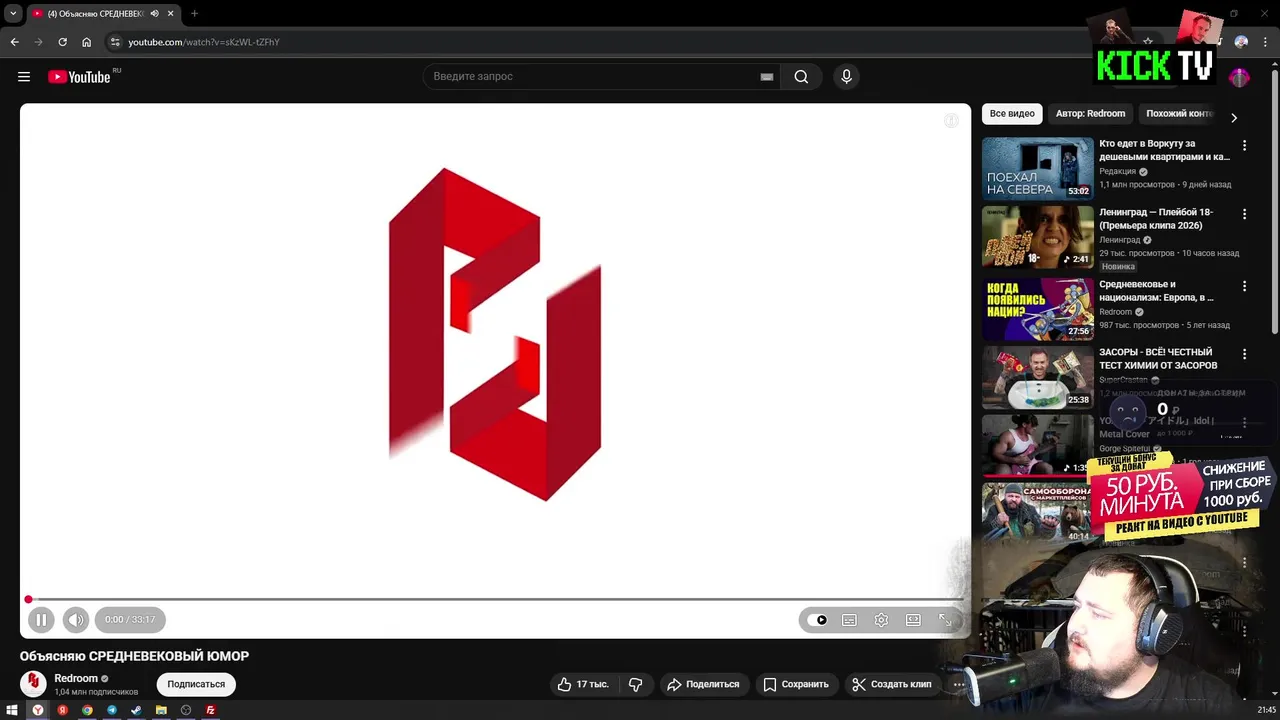Go back in browser history
1280x720 pixels.
click(14, 42)
